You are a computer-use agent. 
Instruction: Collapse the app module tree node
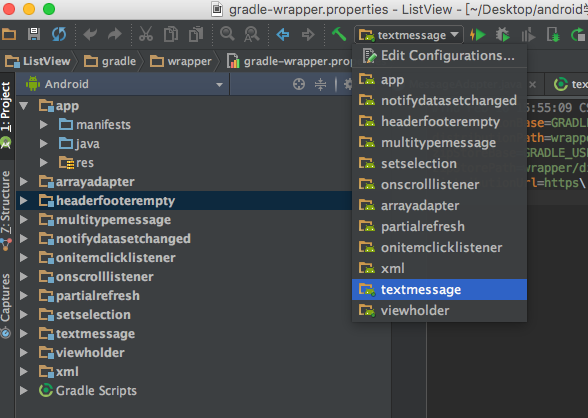coord(24,106)
